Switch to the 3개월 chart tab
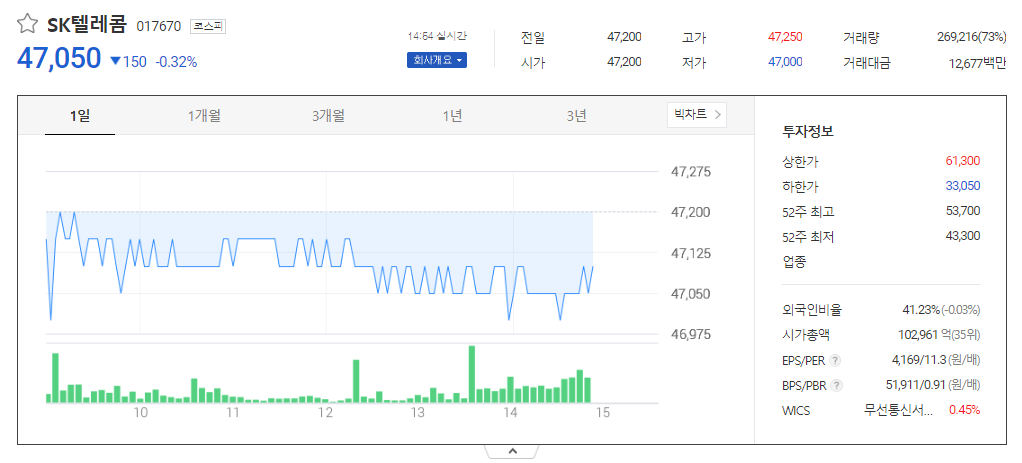This screenshot has width=1022, height=463. click(x=328, y=116)
